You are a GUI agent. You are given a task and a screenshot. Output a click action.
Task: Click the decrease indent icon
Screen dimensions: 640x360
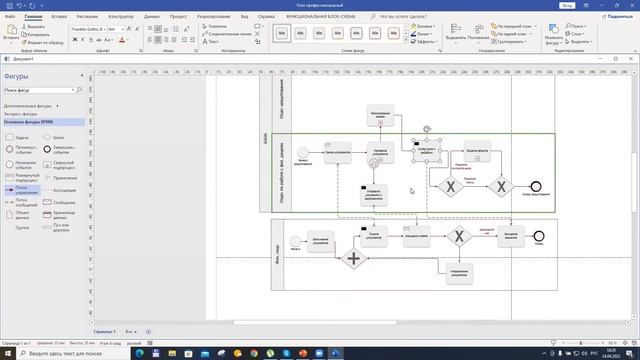(184, 40)
